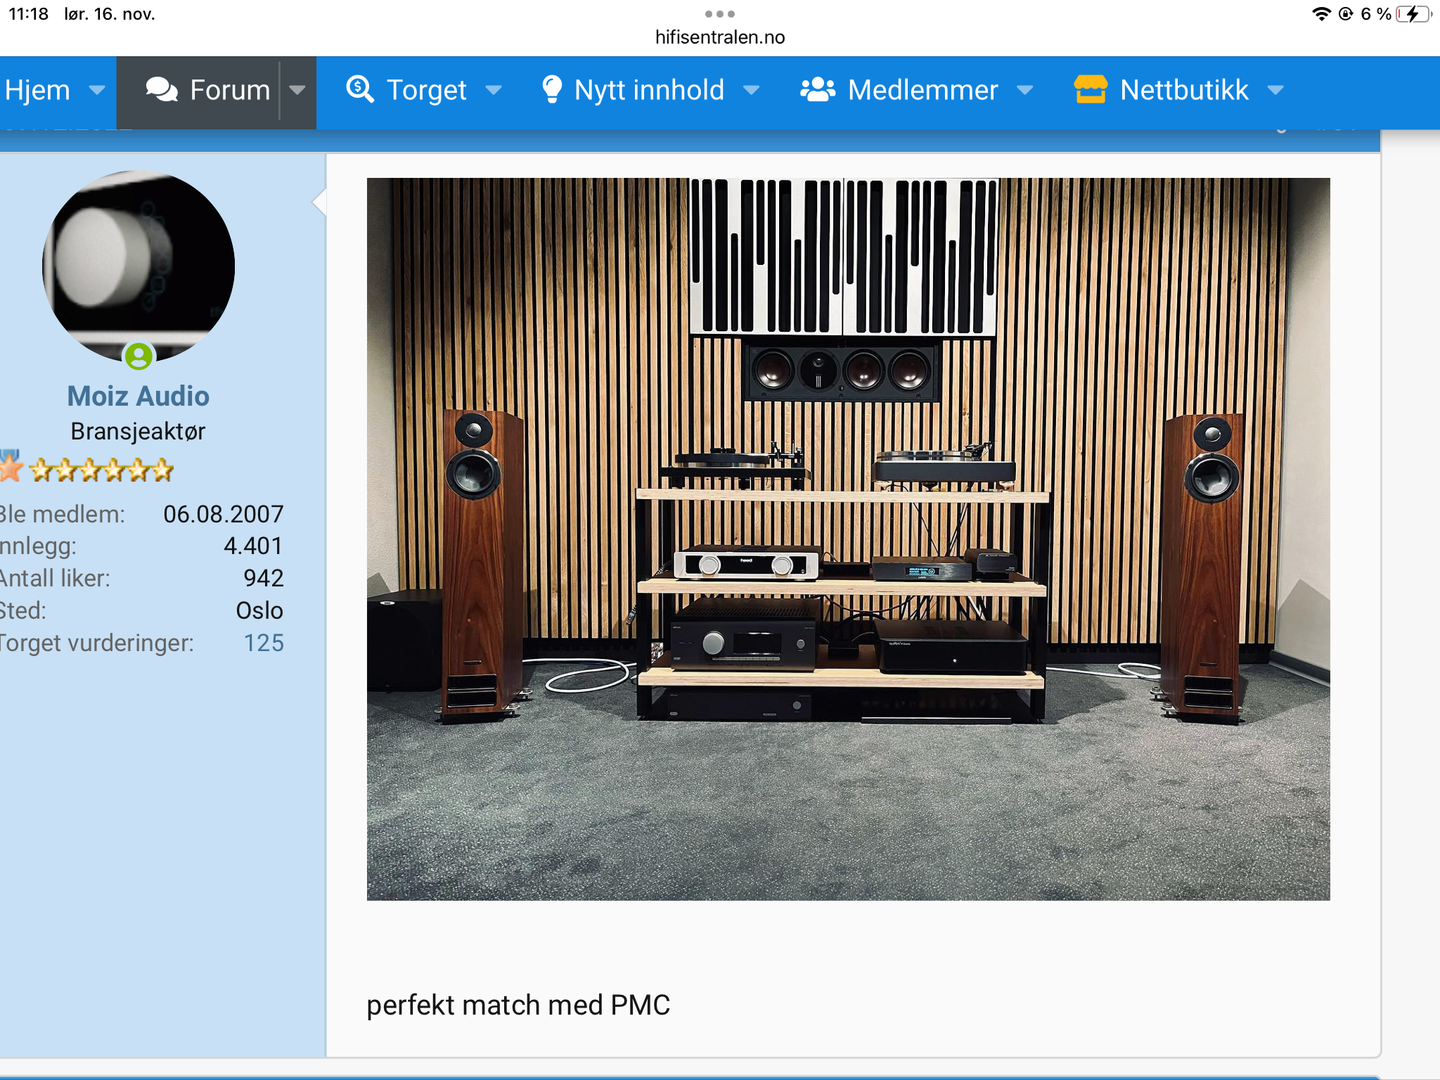This screenshot has width=1440, height=1080.
Task: Open Moiz Audio's profile link
Action: coord(138,396)
